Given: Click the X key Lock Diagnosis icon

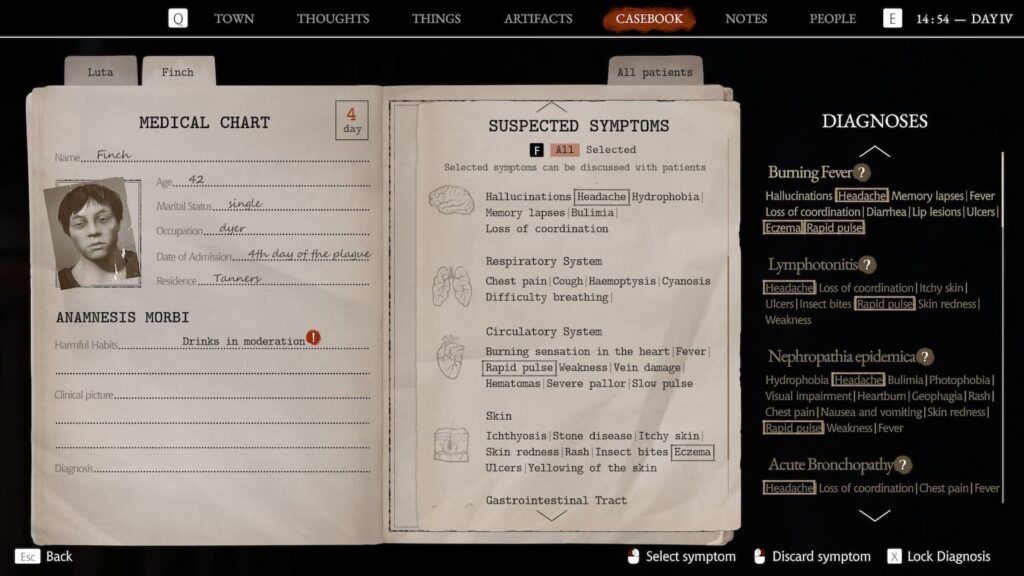Looking at the screenshot, I should click(894, 556).
